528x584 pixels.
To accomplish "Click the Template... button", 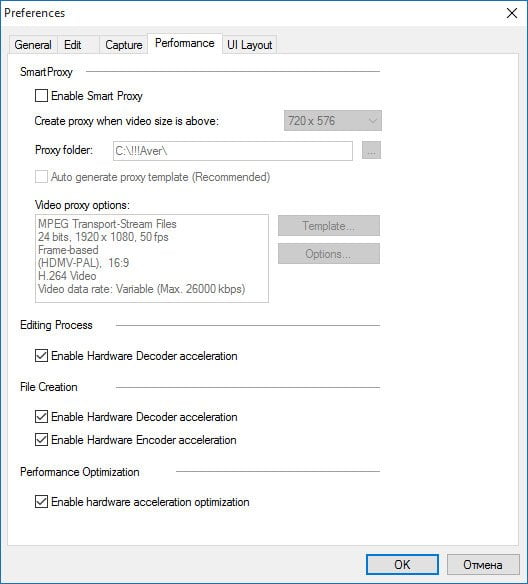I will [x=329, y=226].
